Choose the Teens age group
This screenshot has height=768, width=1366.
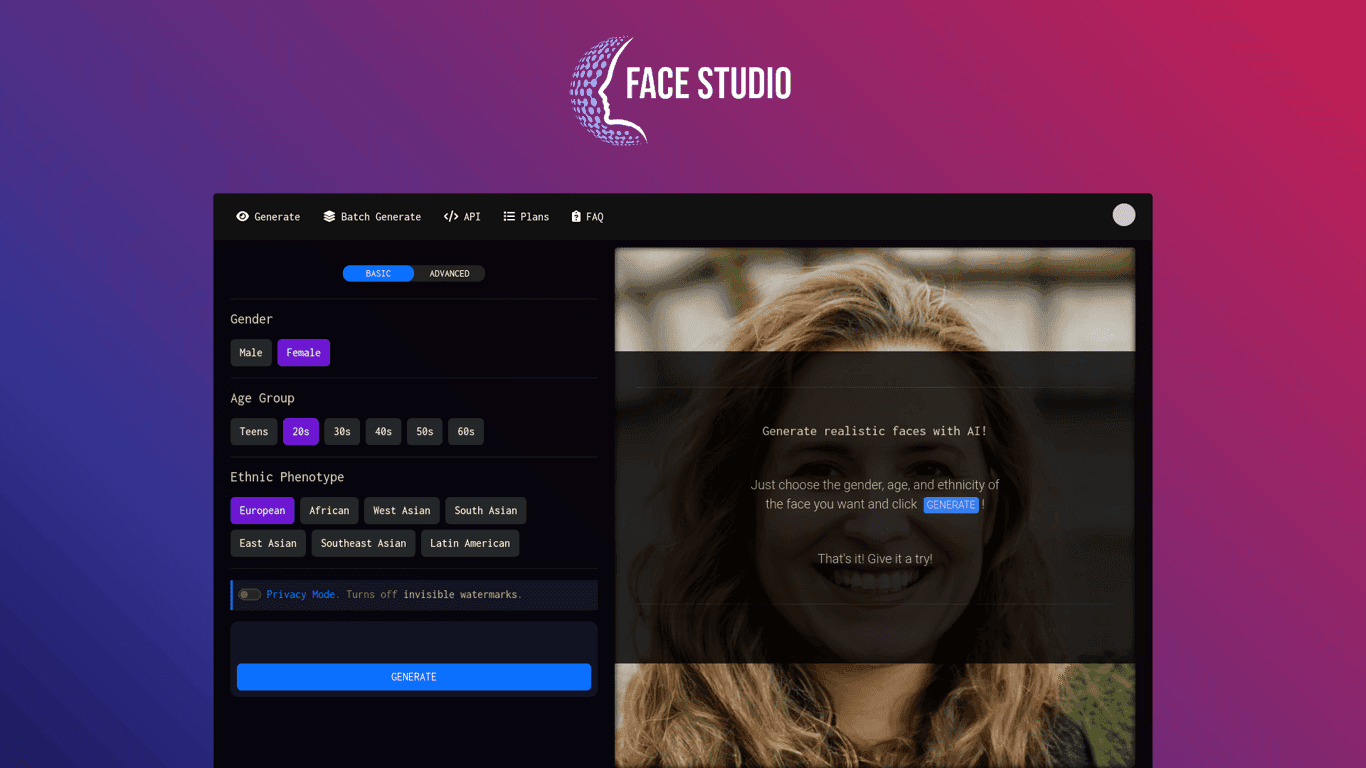[254, 431]
